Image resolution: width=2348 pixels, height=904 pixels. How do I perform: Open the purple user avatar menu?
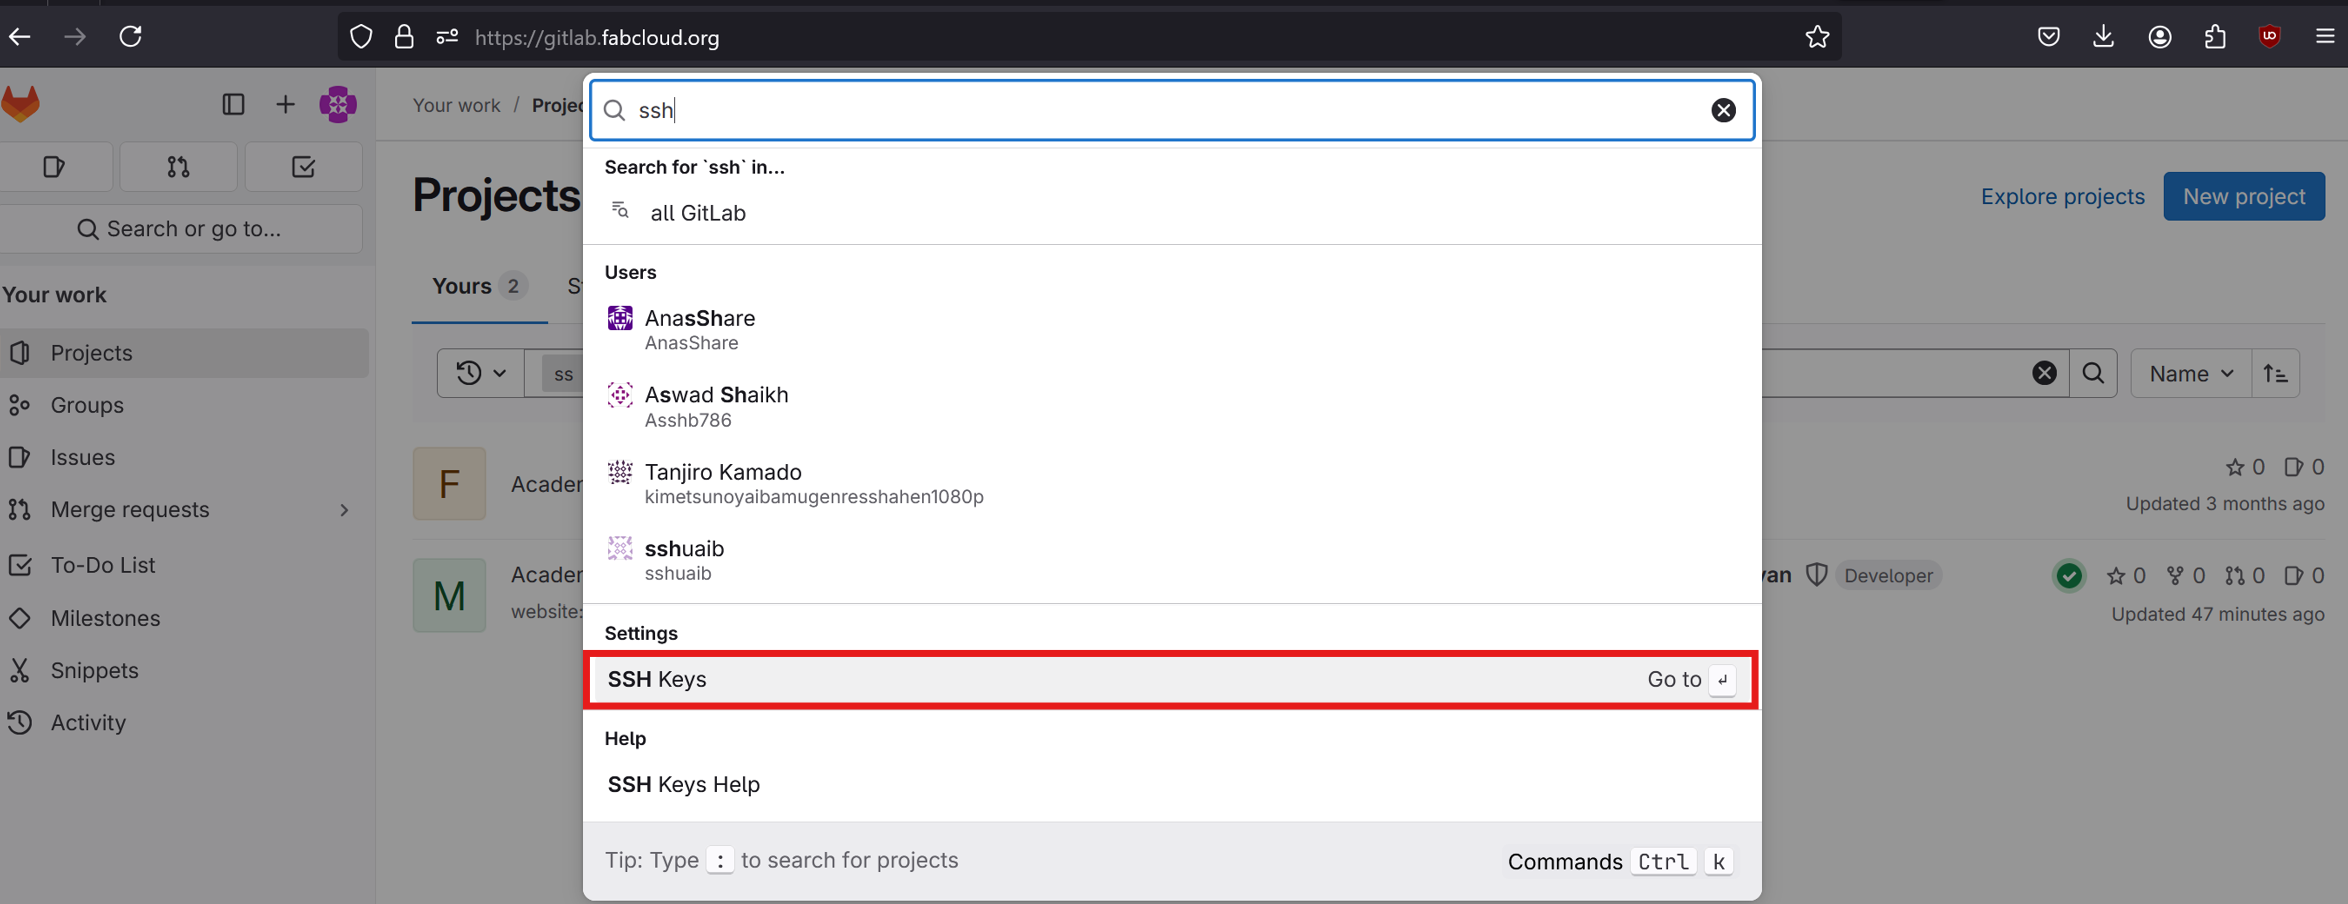(x=338, y=104)
